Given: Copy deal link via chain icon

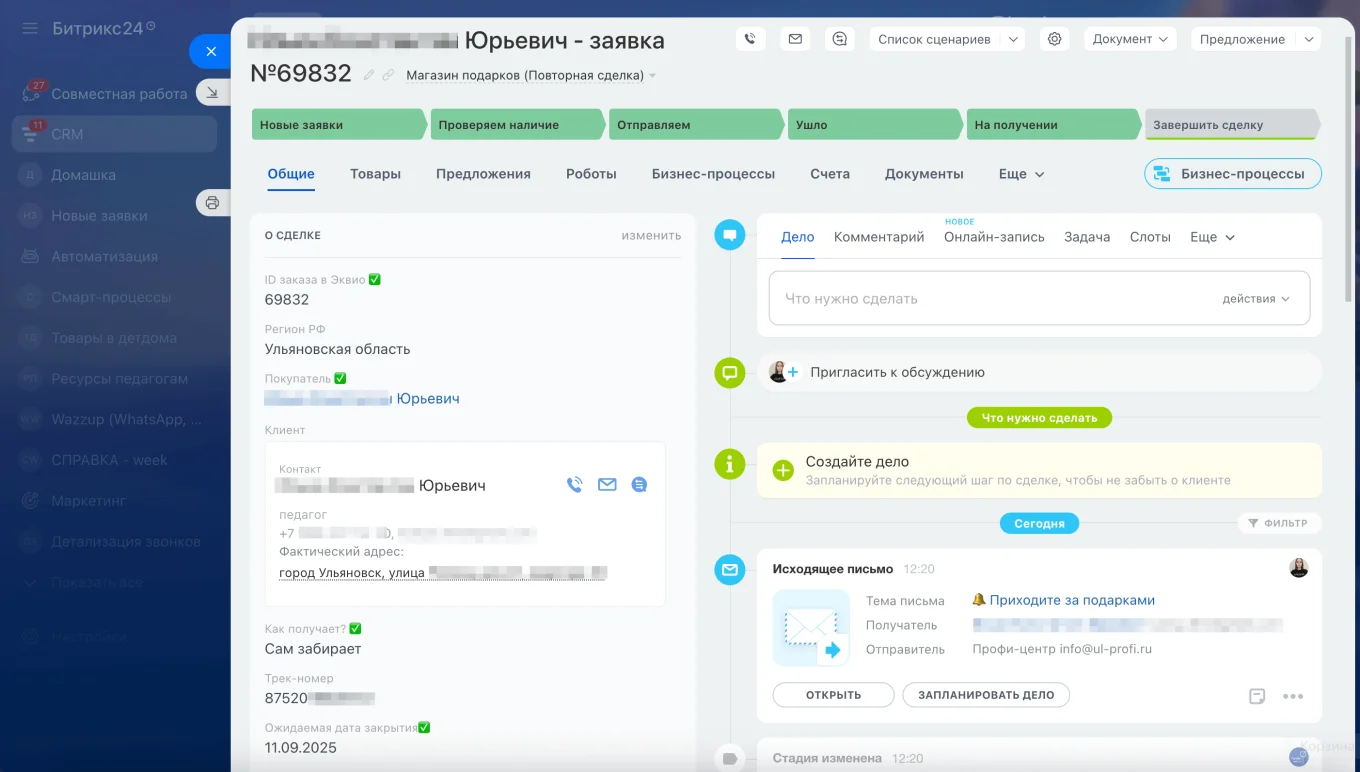Looking at the screenshot, I should click(388, 75).
